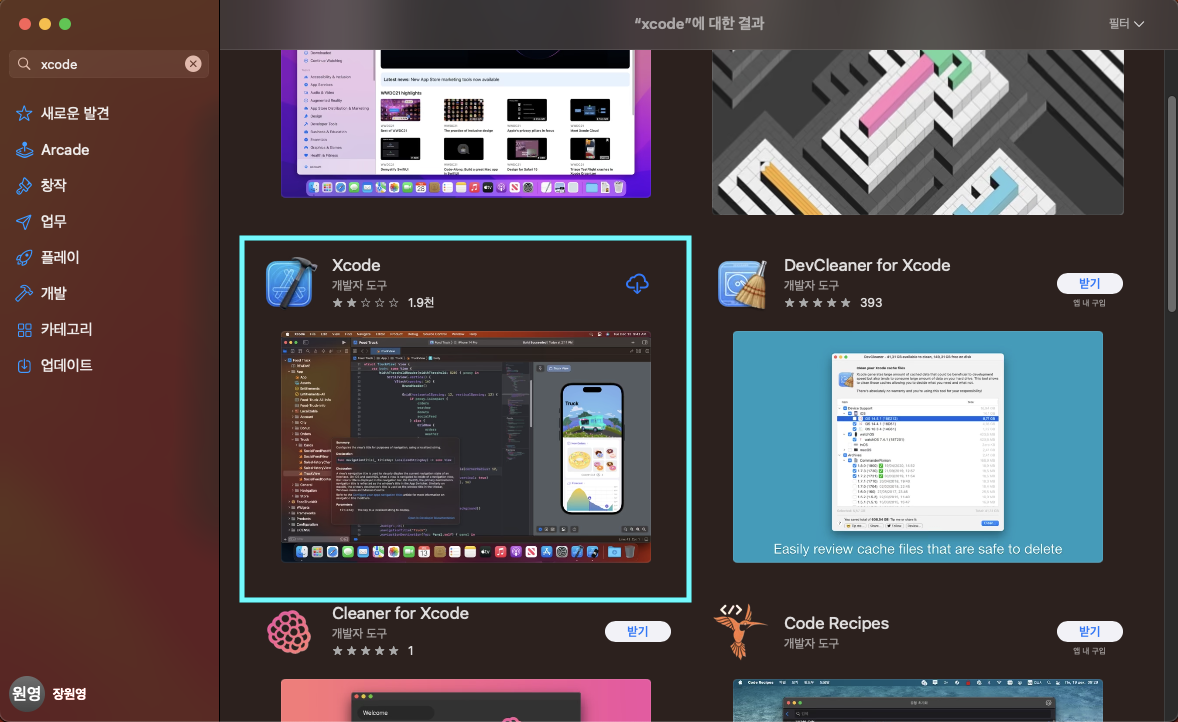
Task: Go to the 업무 category
Action: click(x=53, y=222)
